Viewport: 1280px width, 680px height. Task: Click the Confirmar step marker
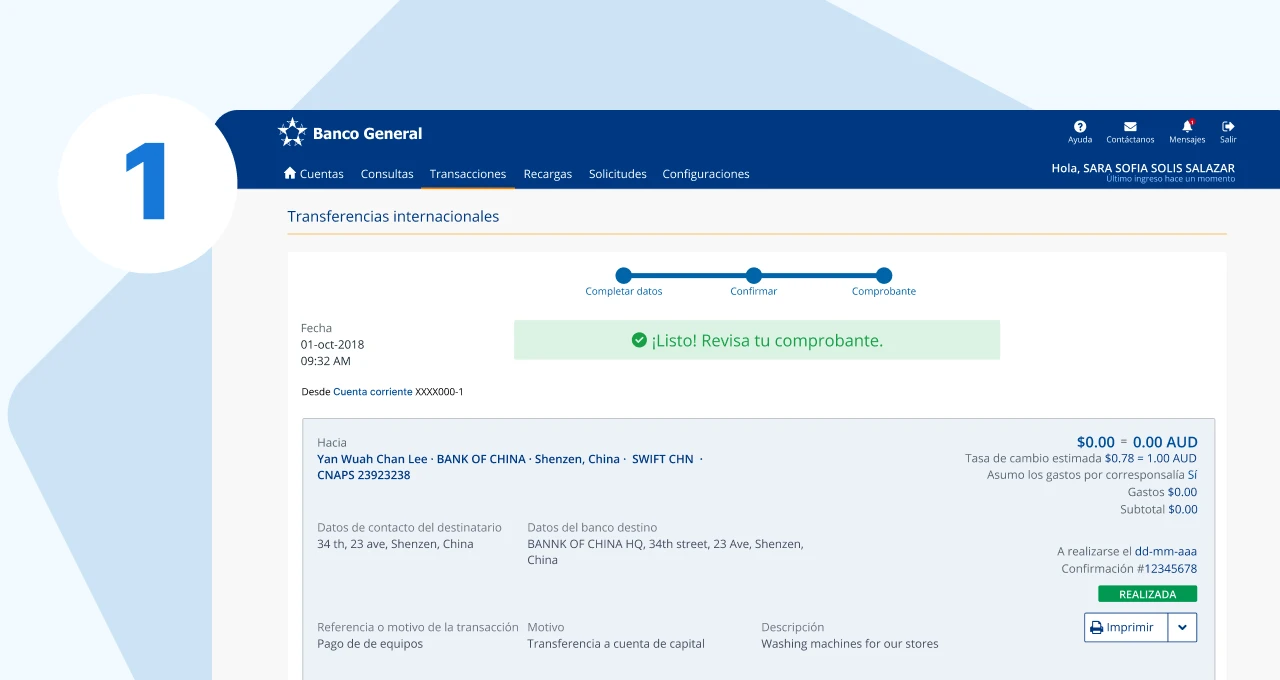(754, 275)
